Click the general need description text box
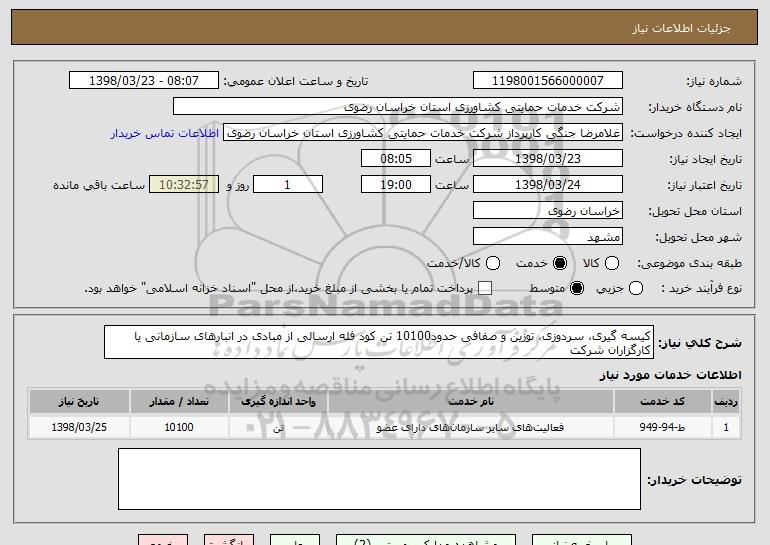770x545 pixels. [x=379, y=342]
